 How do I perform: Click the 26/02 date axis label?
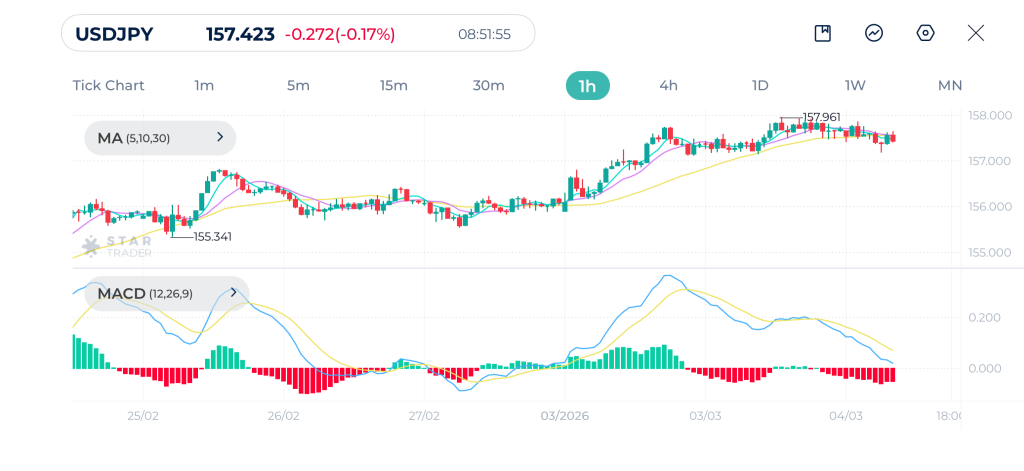click(x=283, y=416)
